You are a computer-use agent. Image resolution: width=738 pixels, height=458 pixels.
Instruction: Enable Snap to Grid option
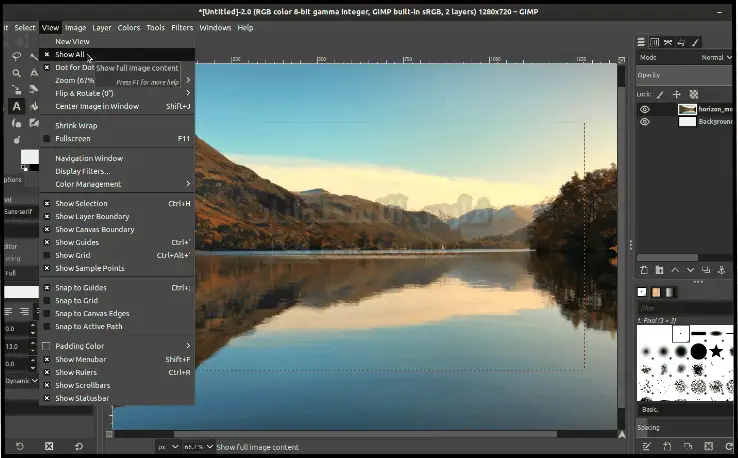pyautogui.click(x=76, y=301)
